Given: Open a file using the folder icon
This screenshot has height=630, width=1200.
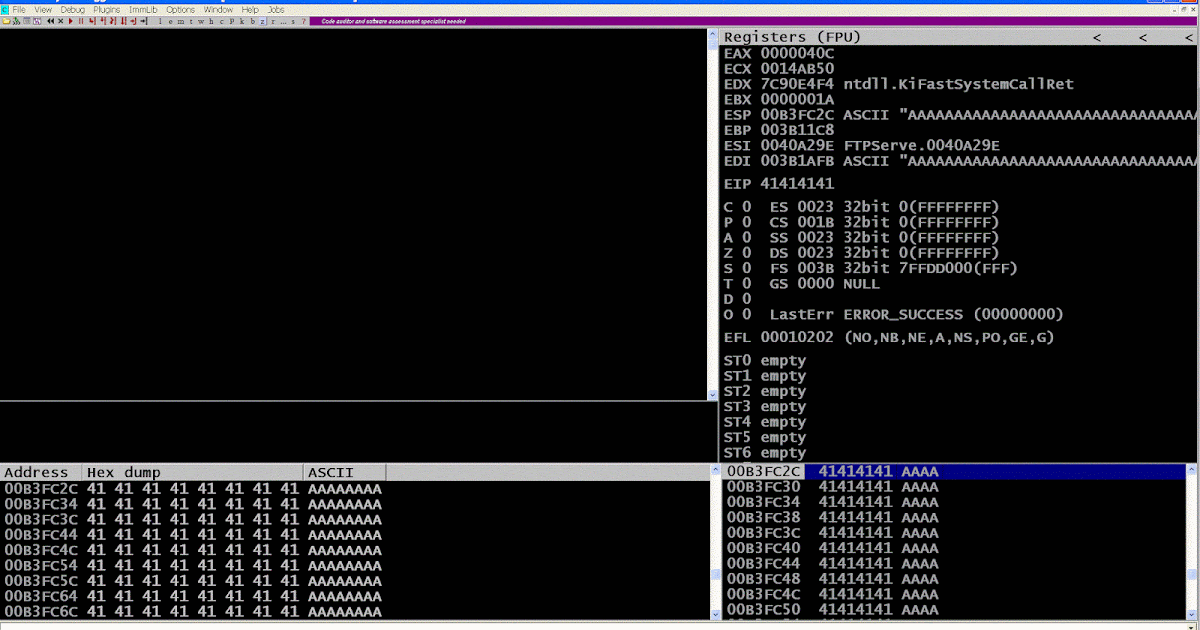Looking at the screenshot, I should point(6,22).
